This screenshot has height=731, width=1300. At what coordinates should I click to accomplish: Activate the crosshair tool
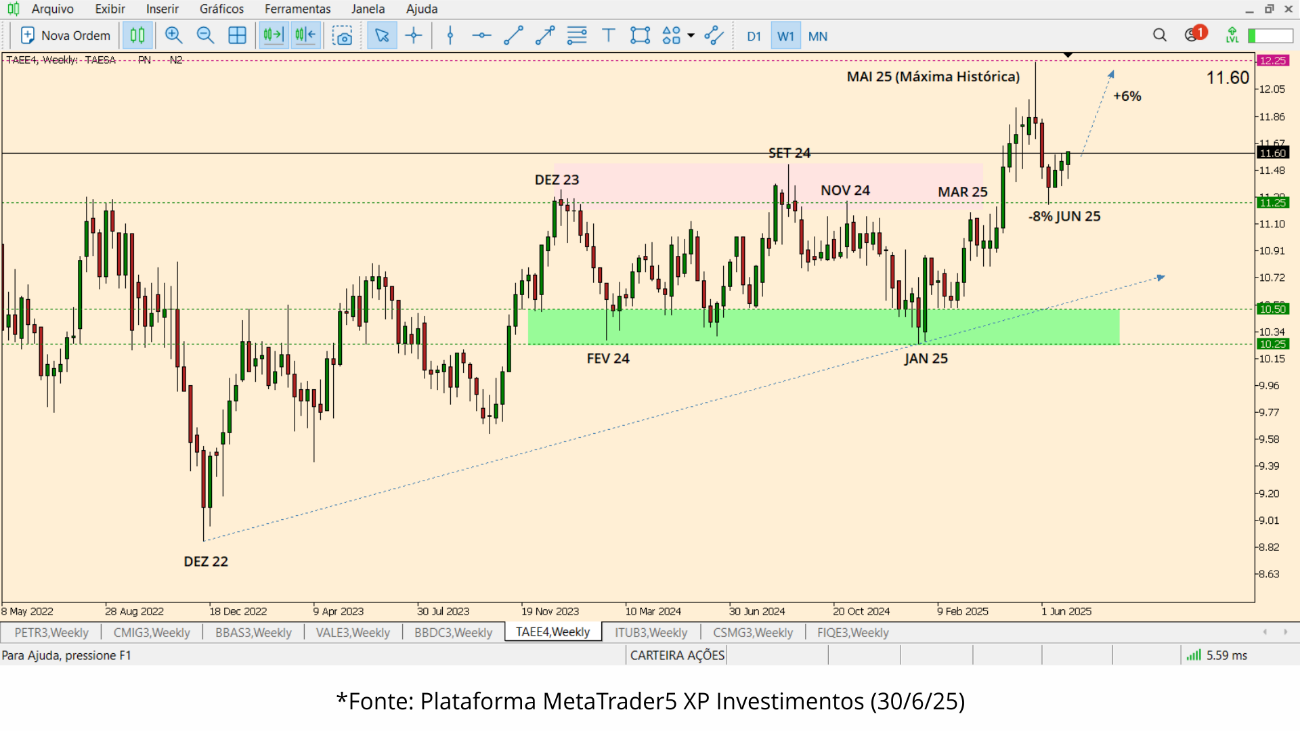pyautogui.click(x=414, y=36)
